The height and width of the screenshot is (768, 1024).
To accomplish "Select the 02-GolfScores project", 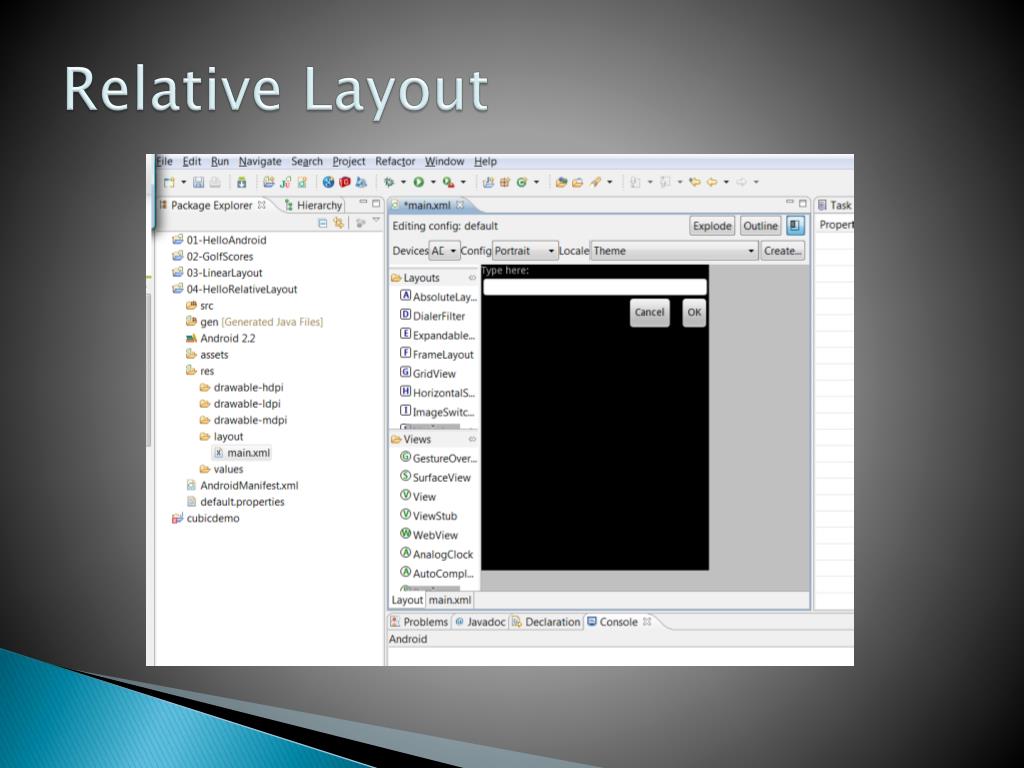I will pyautogui.click(x=212, y=257).
